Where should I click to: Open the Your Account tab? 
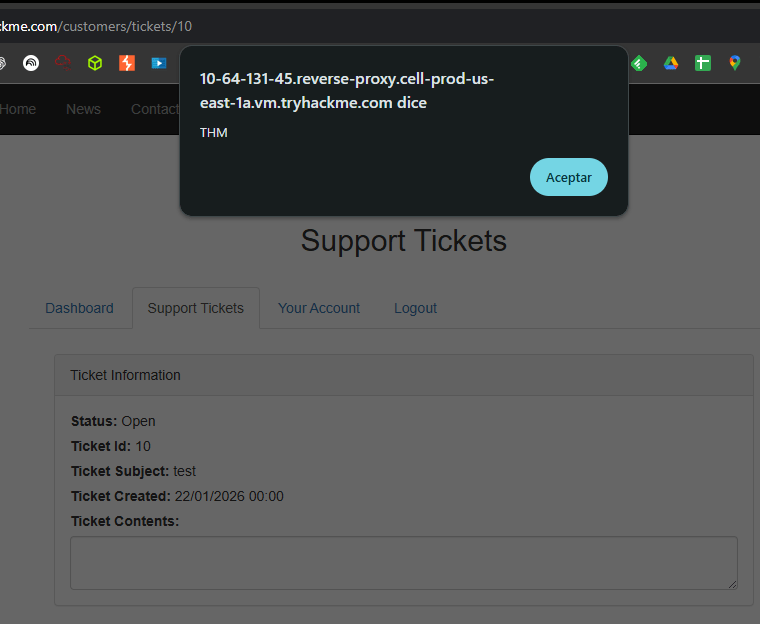pyautogui.click(x=319, y=308)
